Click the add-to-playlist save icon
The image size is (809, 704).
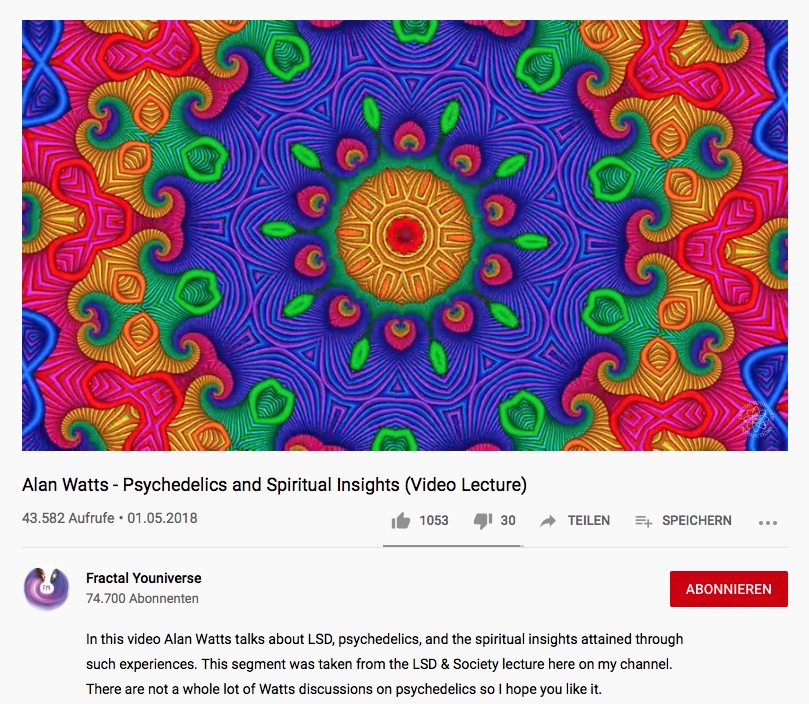click(x=643, y=521)
